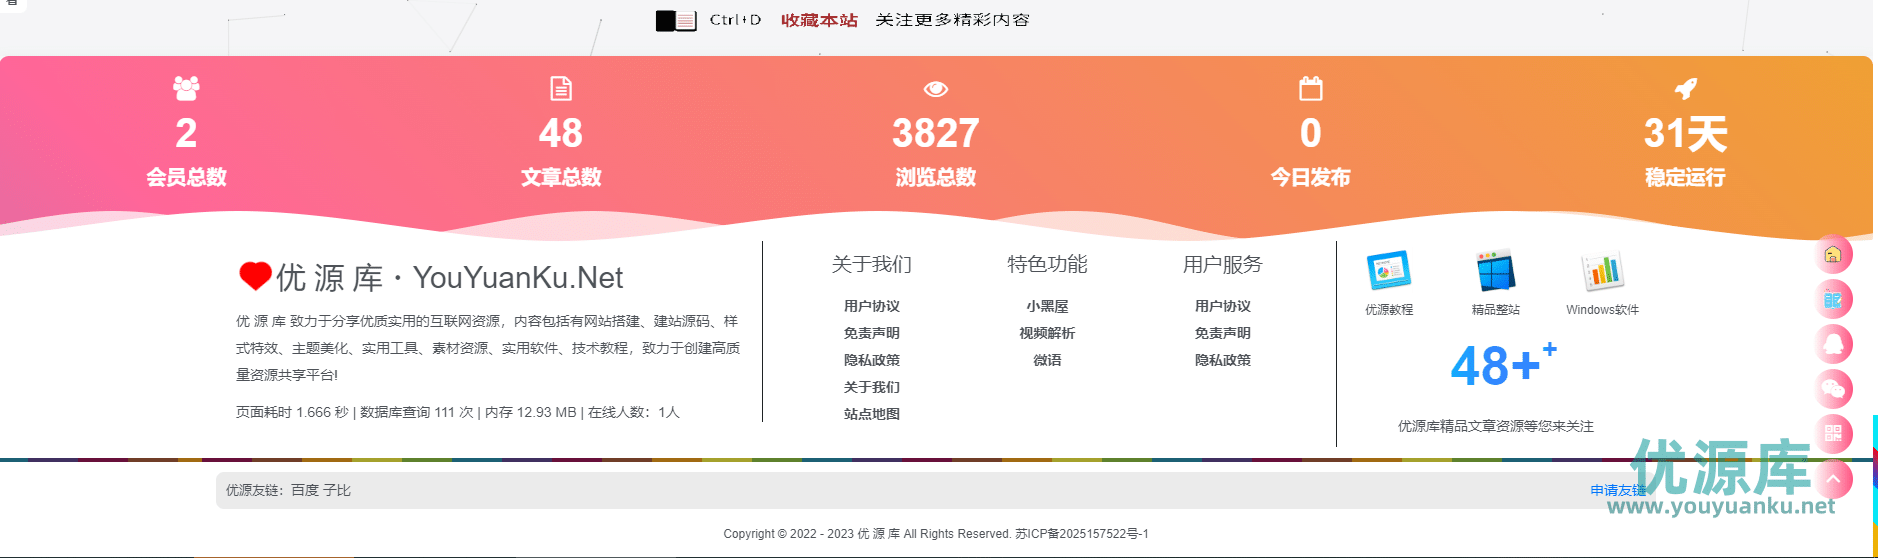Open 隐私政策 under 用户服务
The width and height of the screenshot is (1878, 558).
pos(1222,360)
